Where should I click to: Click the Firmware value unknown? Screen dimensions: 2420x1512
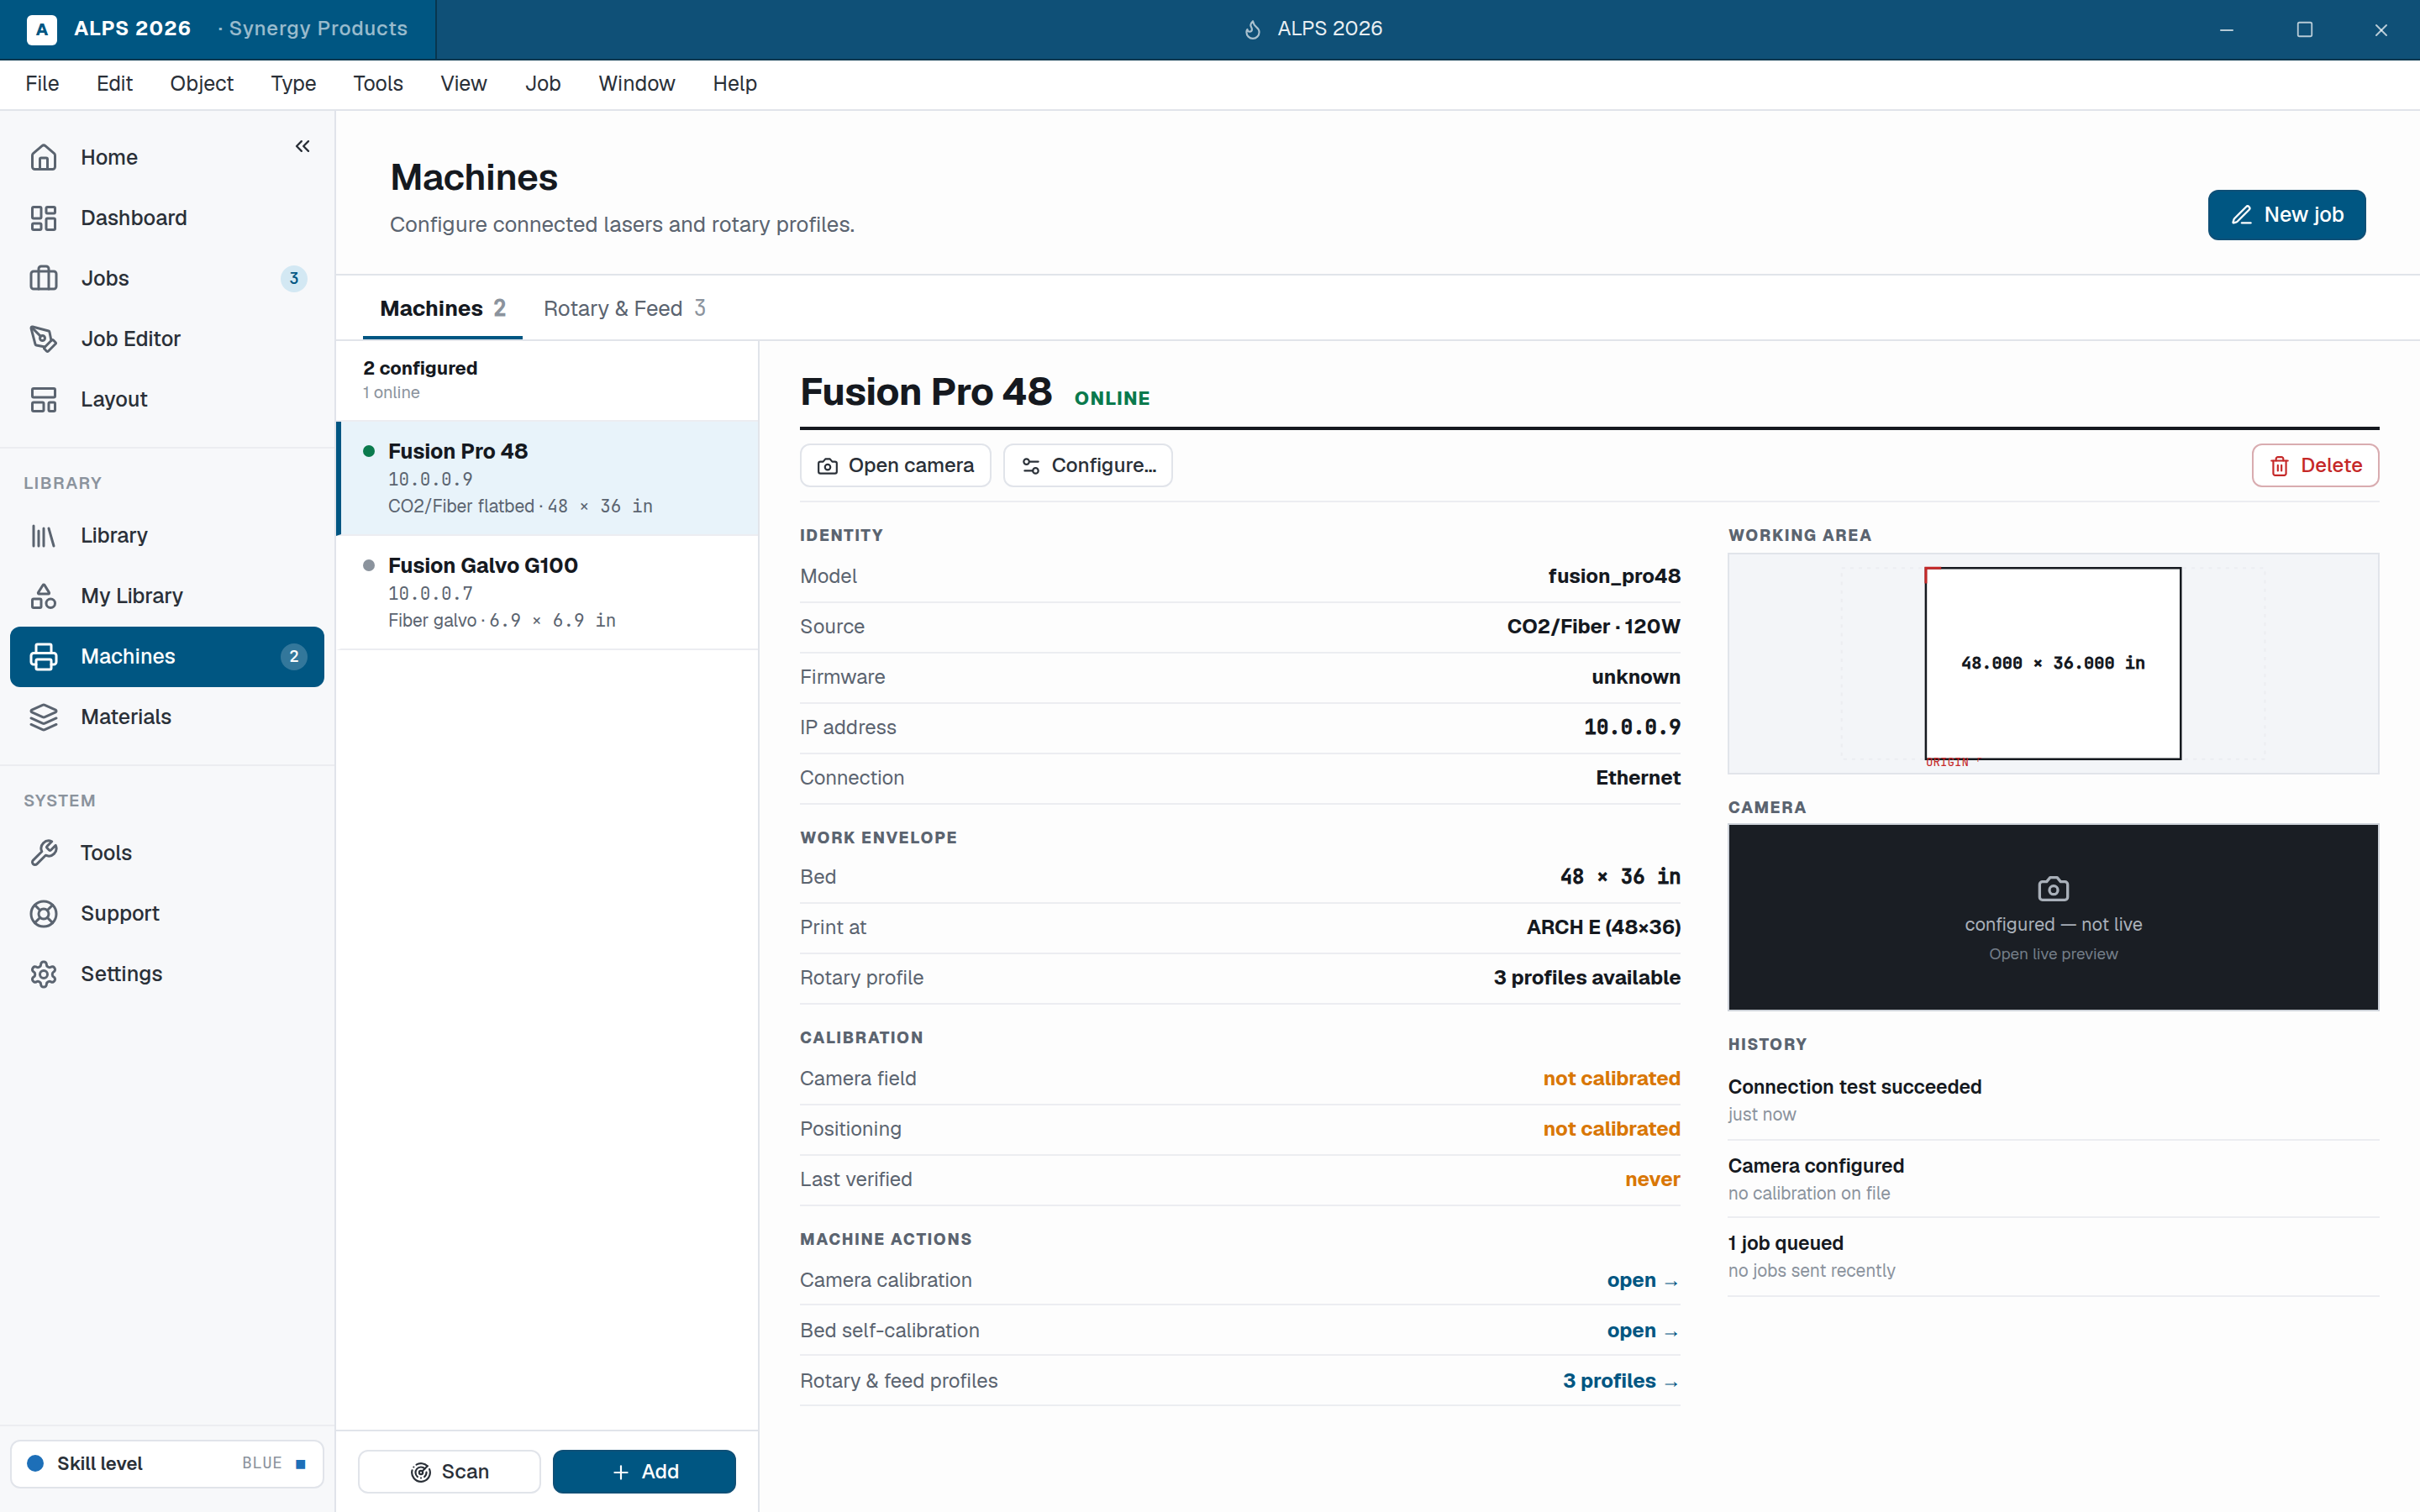1636,677
